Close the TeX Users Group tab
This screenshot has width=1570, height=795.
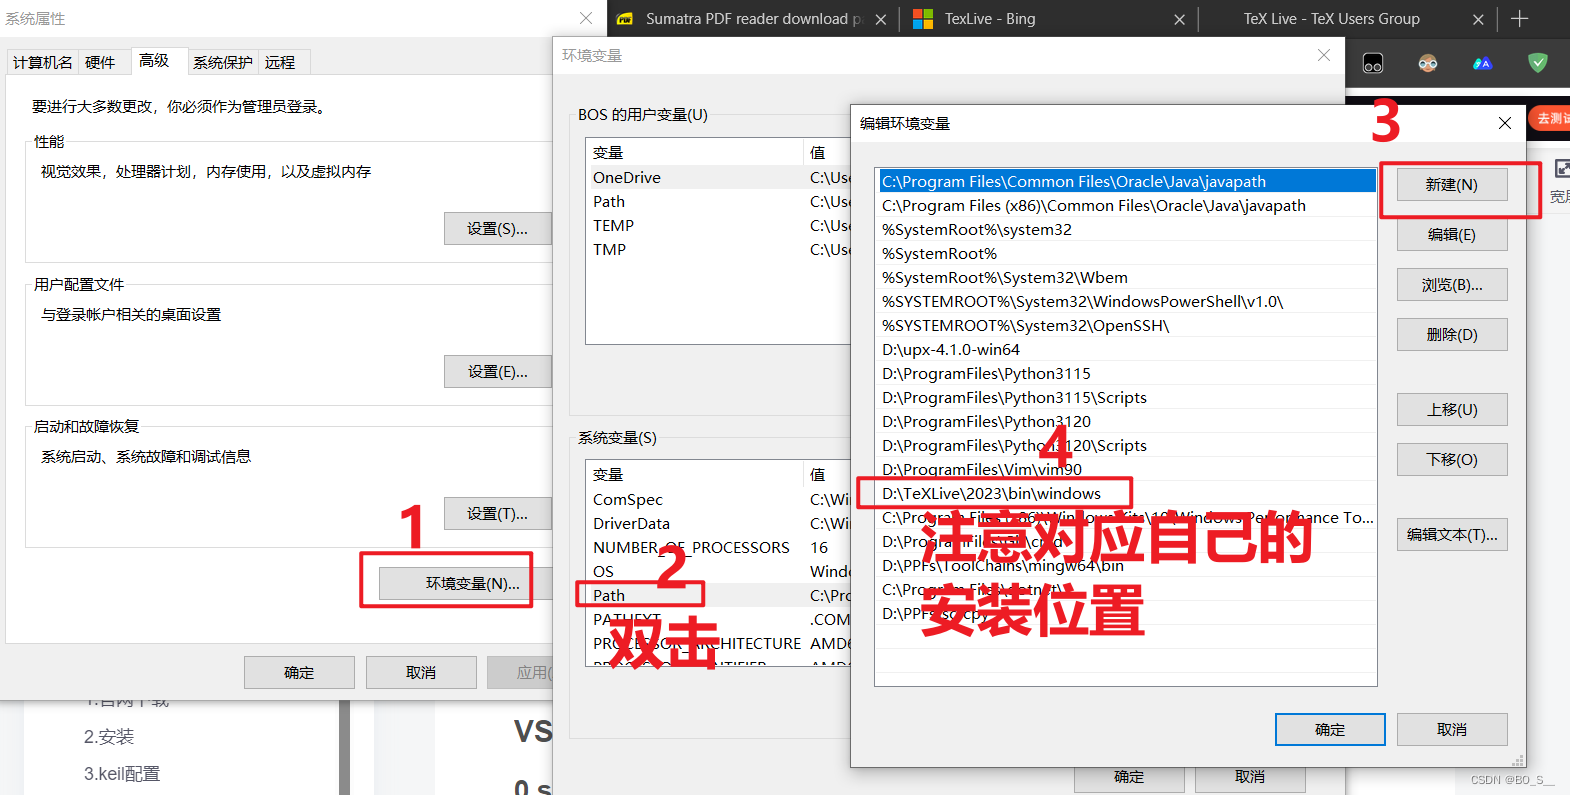[1479, 19]
